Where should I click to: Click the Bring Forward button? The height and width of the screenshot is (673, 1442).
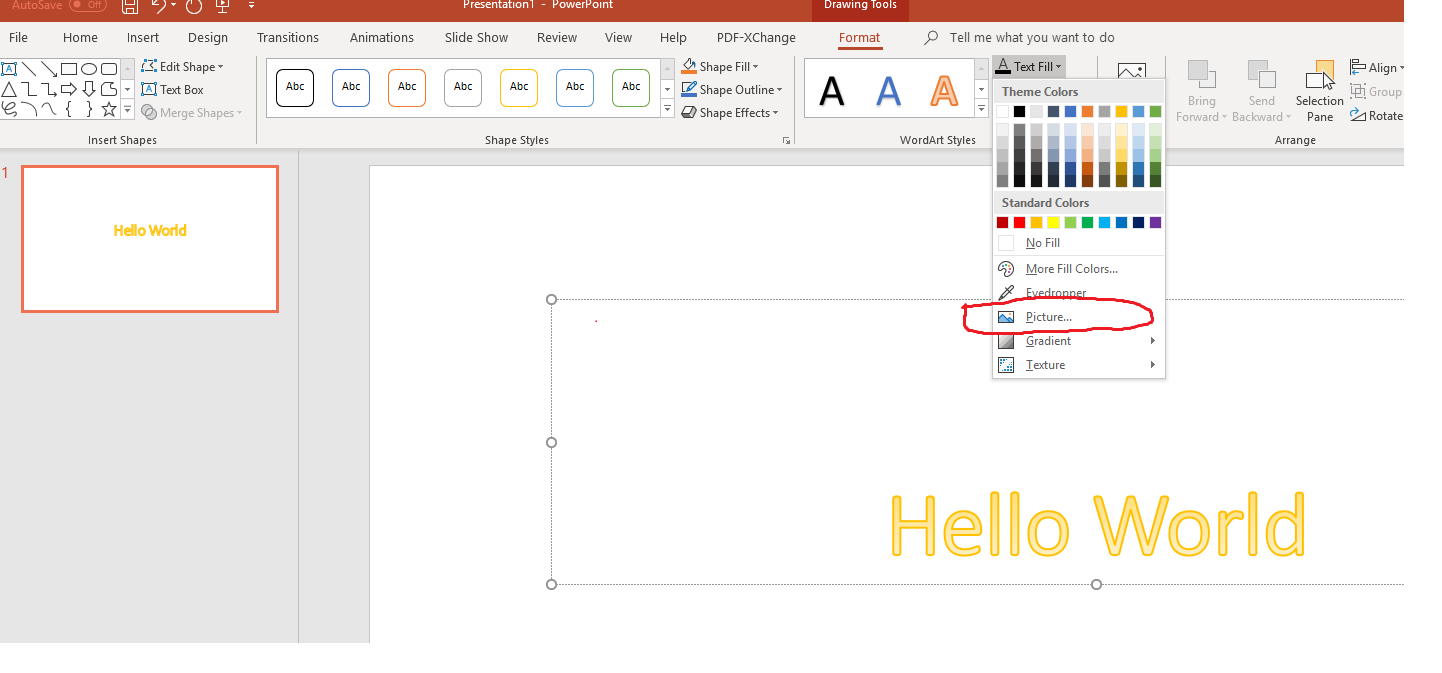pyautogui.click(x=1201, y=91)
